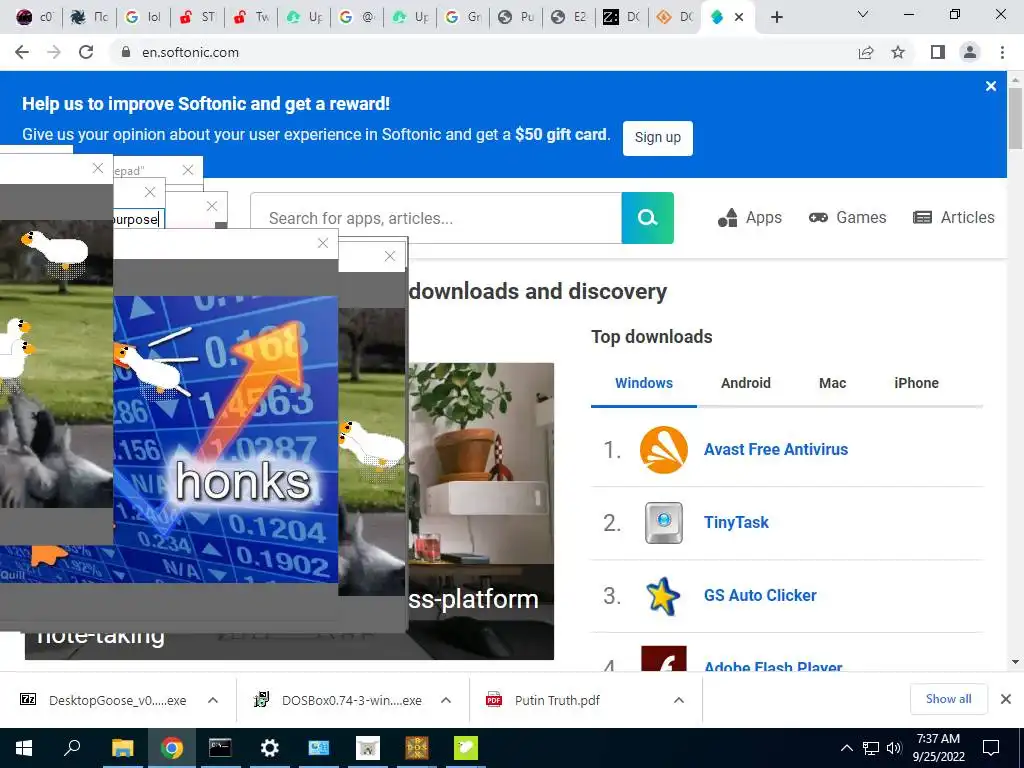Open the GS Auto Clicker link

[760, 596]
